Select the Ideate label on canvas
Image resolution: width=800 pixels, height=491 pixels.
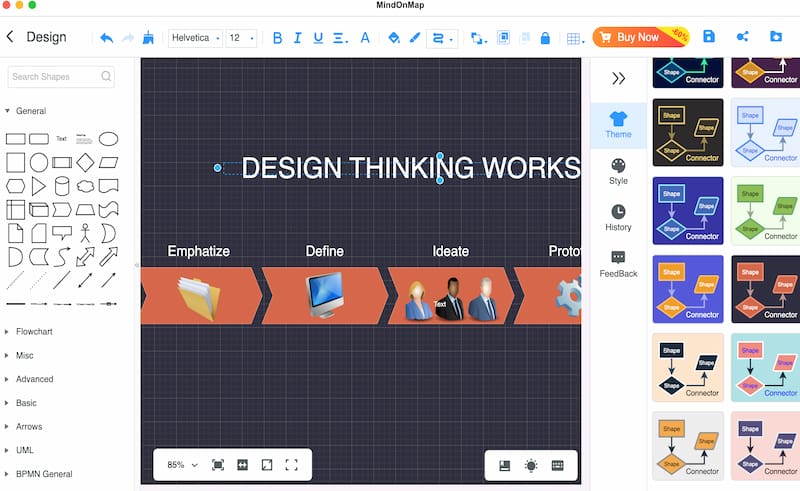coord(451,251)
